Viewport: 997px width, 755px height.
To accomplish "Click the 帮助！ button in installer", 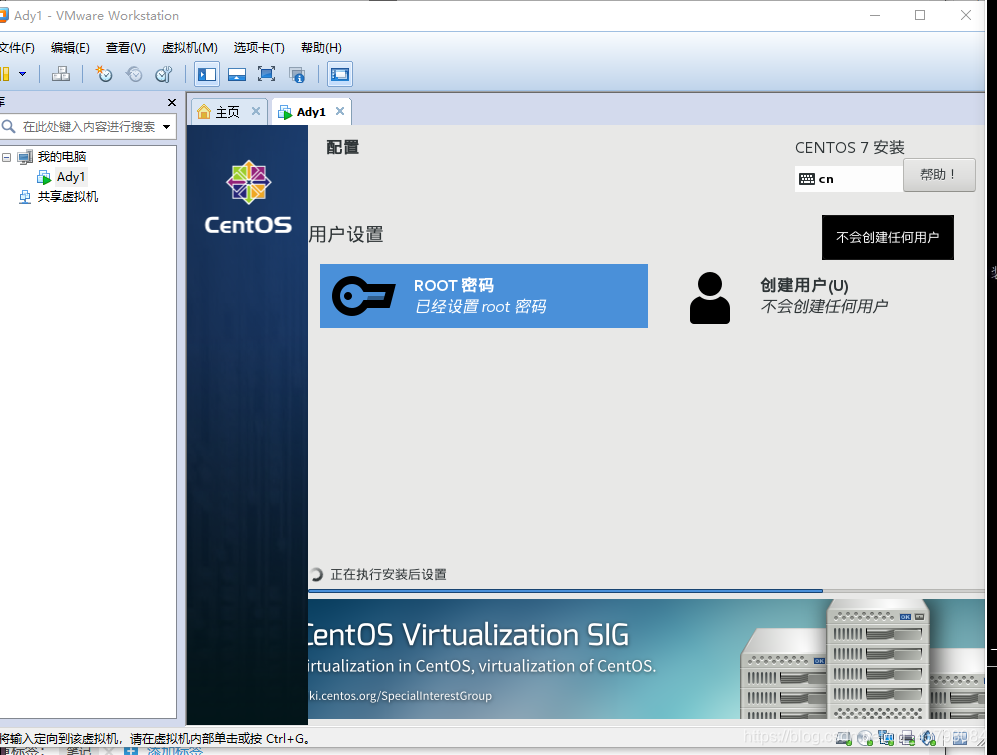I will click(x=939, y=175).
